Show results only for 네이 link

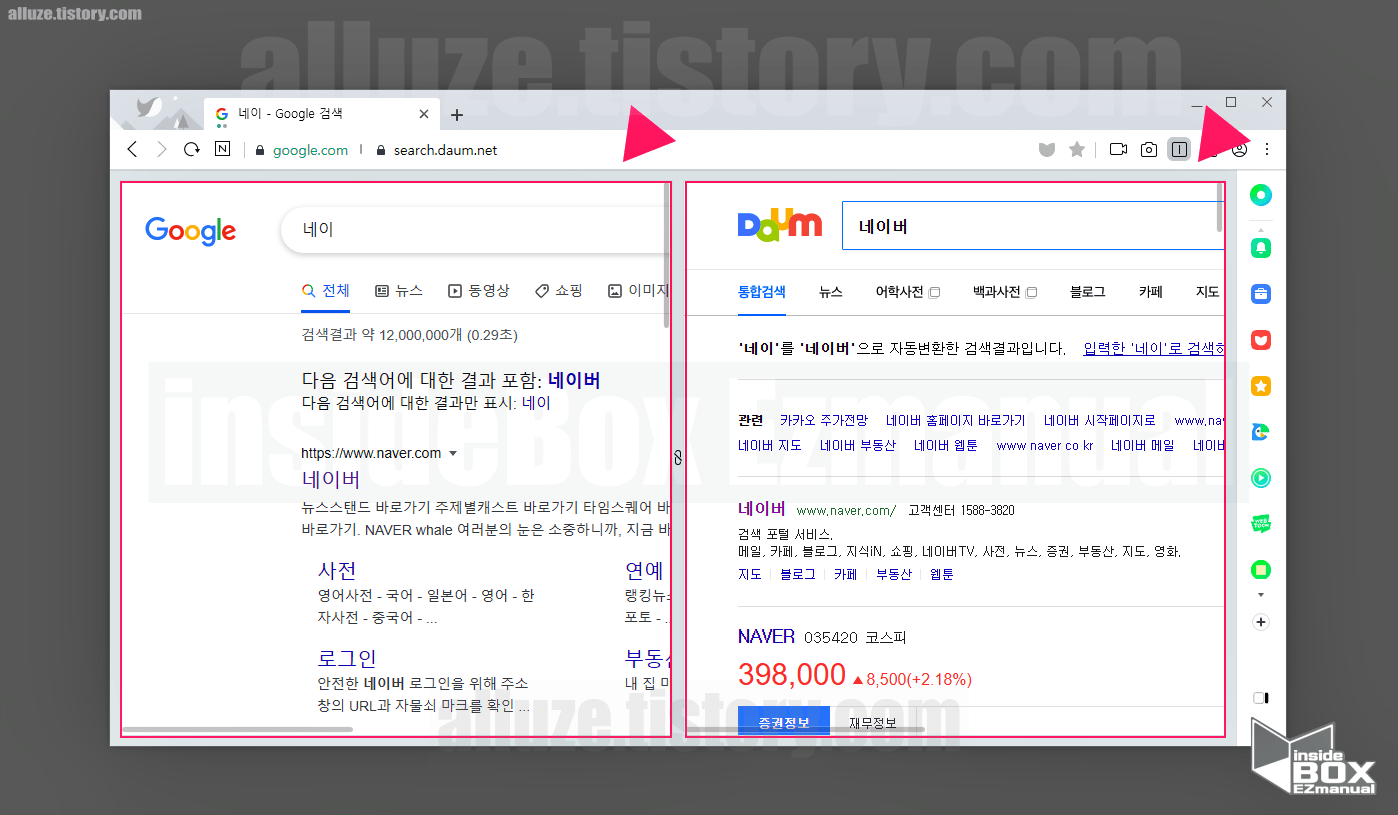[536, 403]
